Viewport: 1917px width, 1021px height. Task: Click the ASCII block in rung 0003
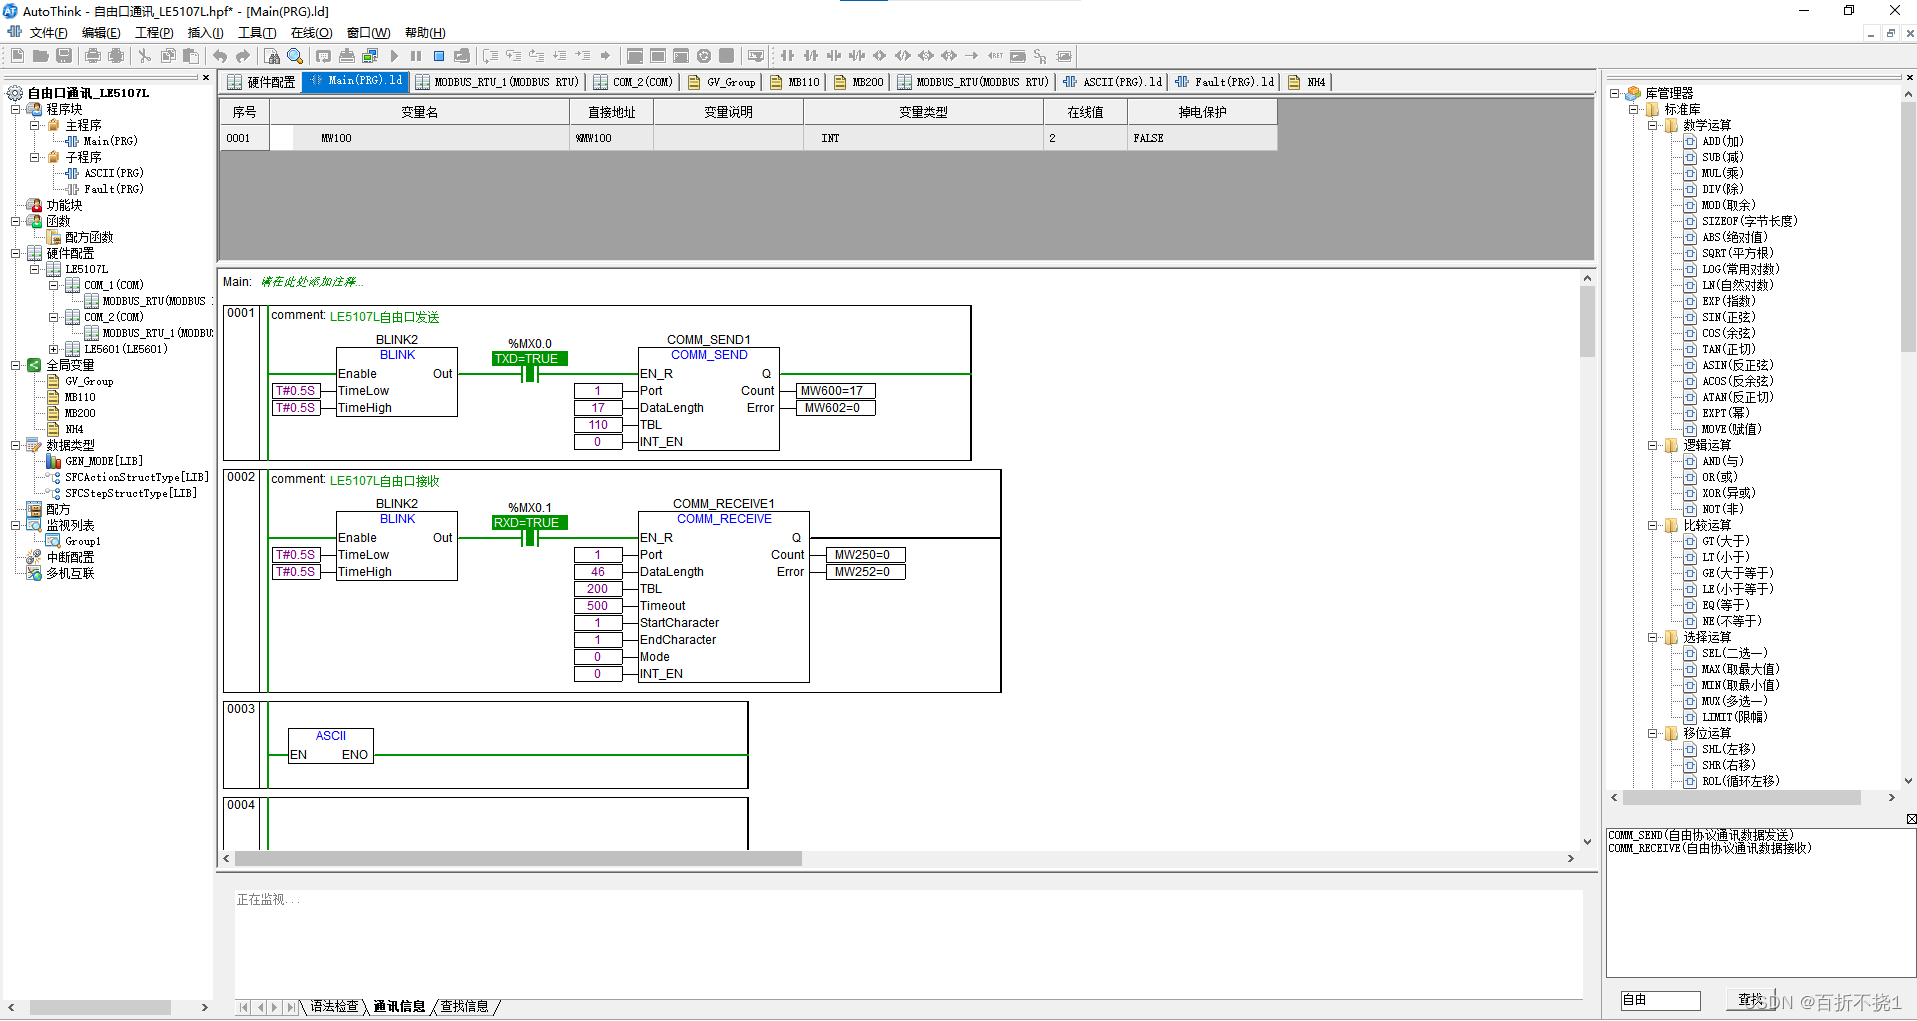click(x=330, y=746)
